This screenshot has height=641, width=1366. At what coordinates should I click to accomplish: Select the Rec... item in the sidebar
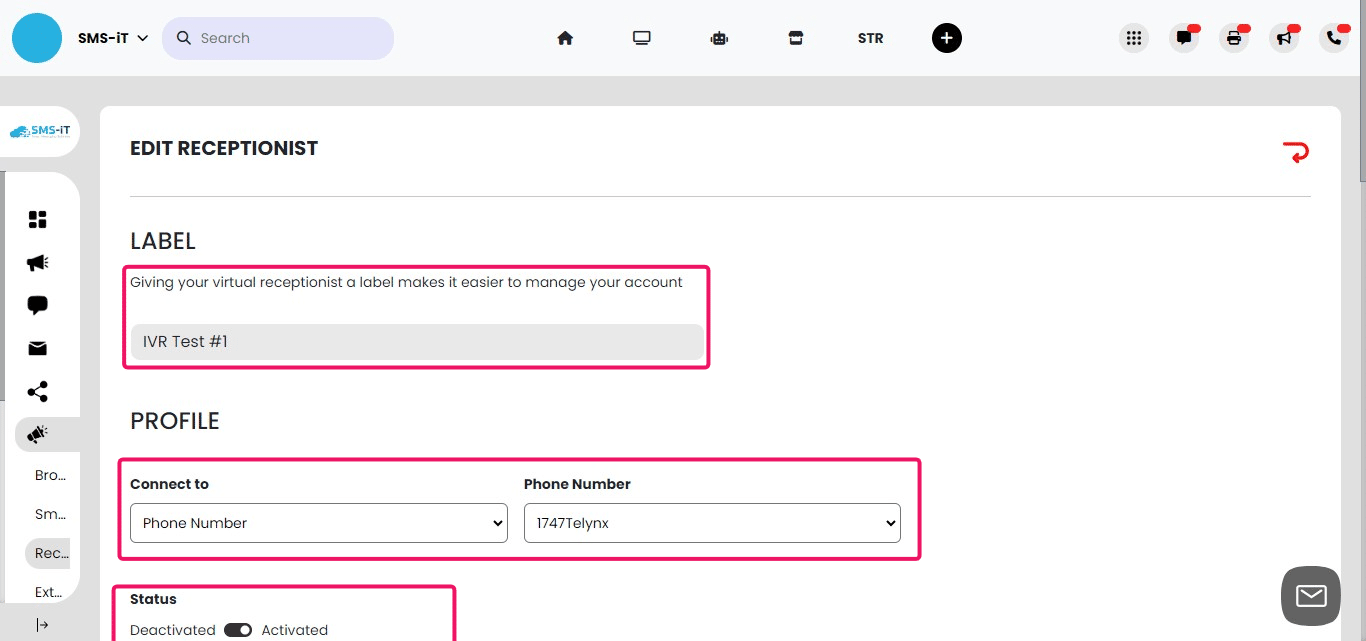[x=48, y=553]
